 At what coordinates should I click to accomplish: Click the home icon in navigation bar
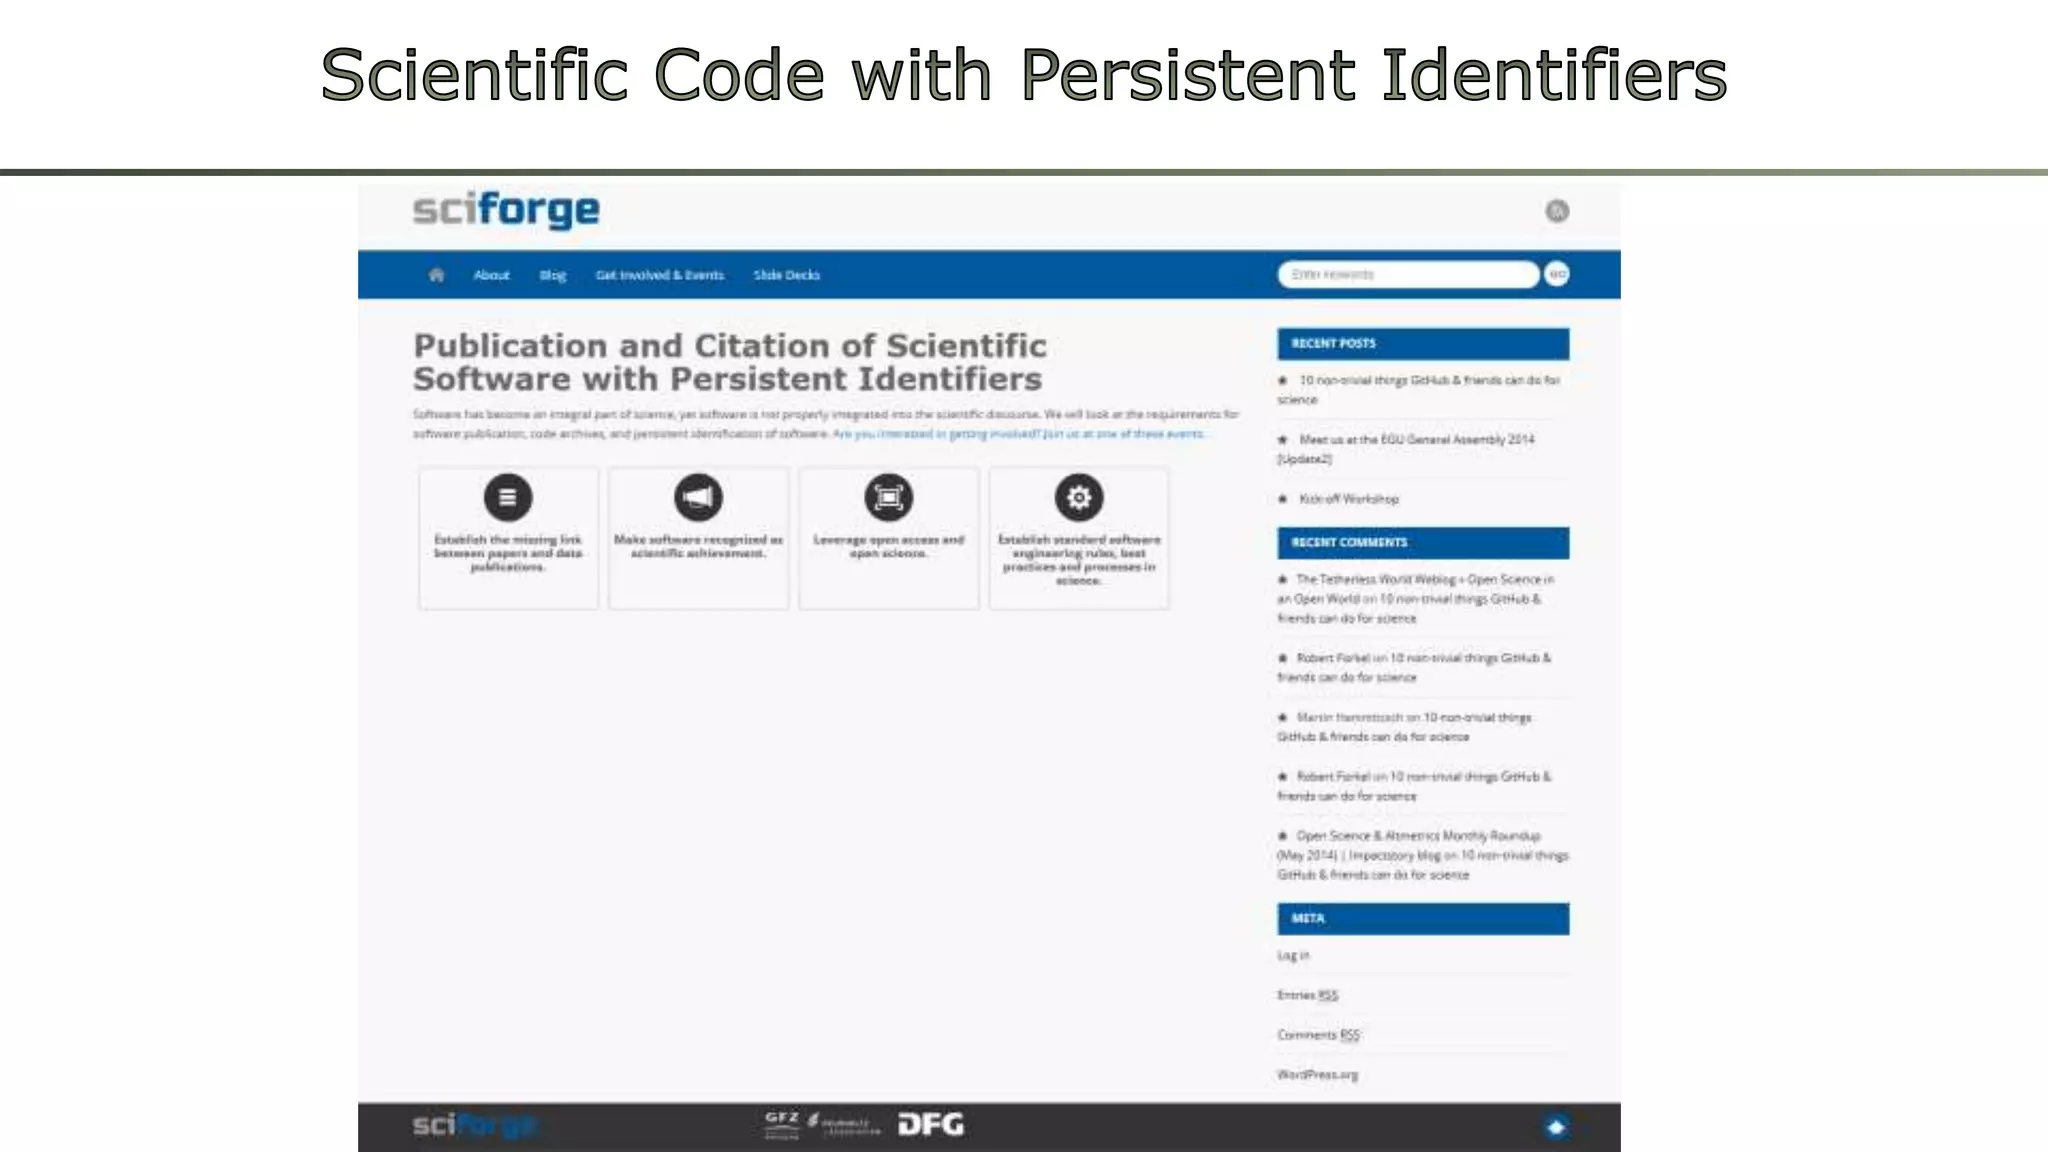436,275
